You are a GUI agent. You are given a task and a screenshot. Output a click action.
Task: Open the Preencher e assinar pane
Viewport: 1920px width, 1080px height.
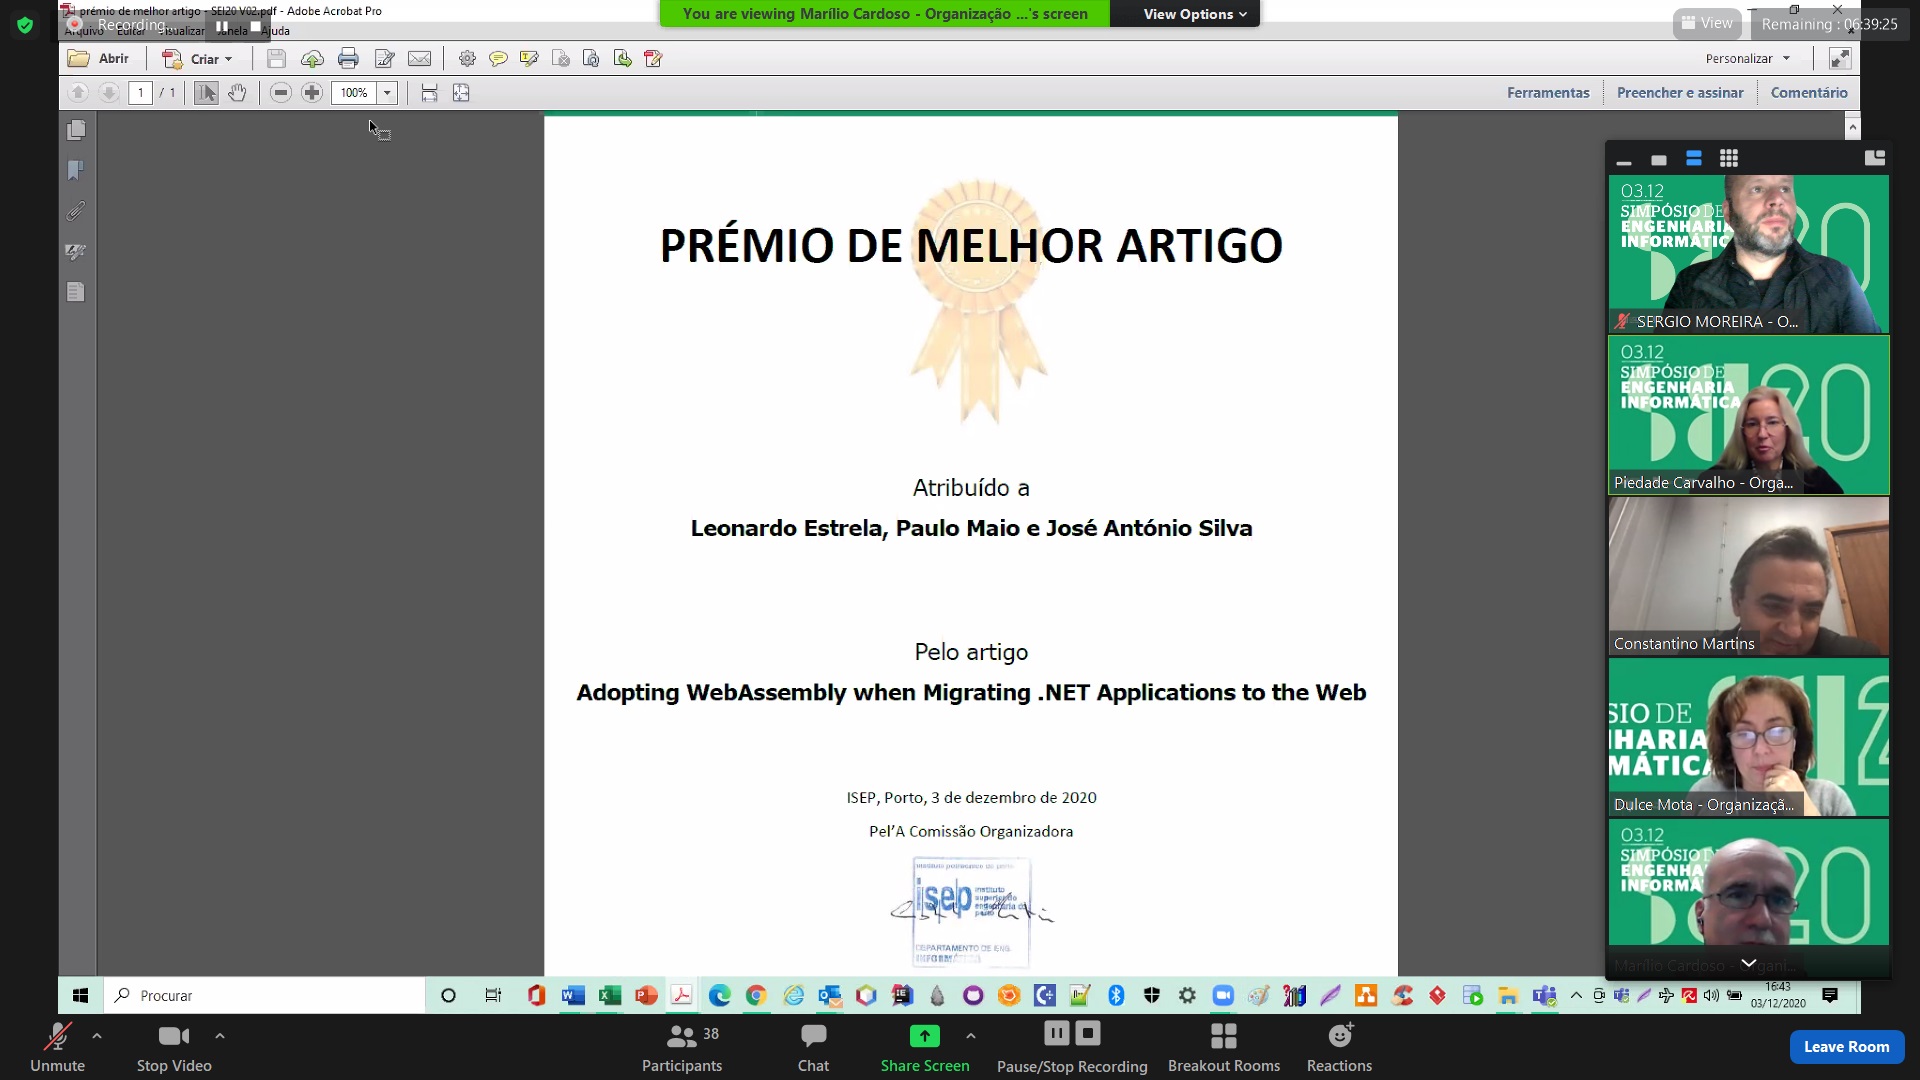[1680, 93]
